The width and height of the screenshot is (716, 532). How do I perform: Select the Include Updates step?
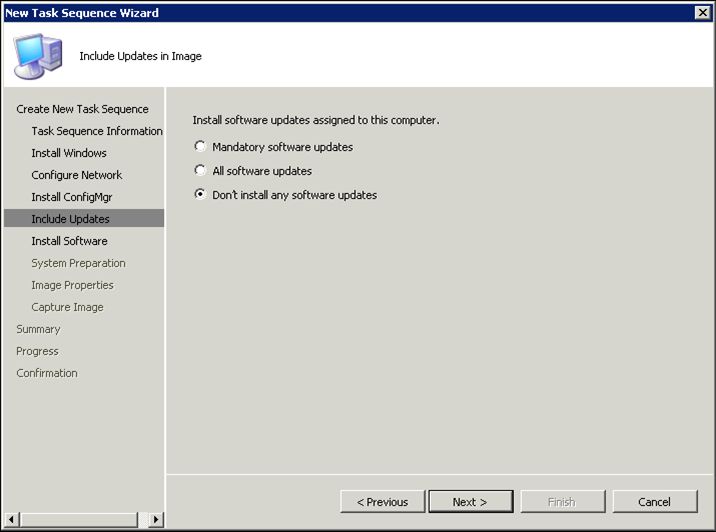coord(84,219)
